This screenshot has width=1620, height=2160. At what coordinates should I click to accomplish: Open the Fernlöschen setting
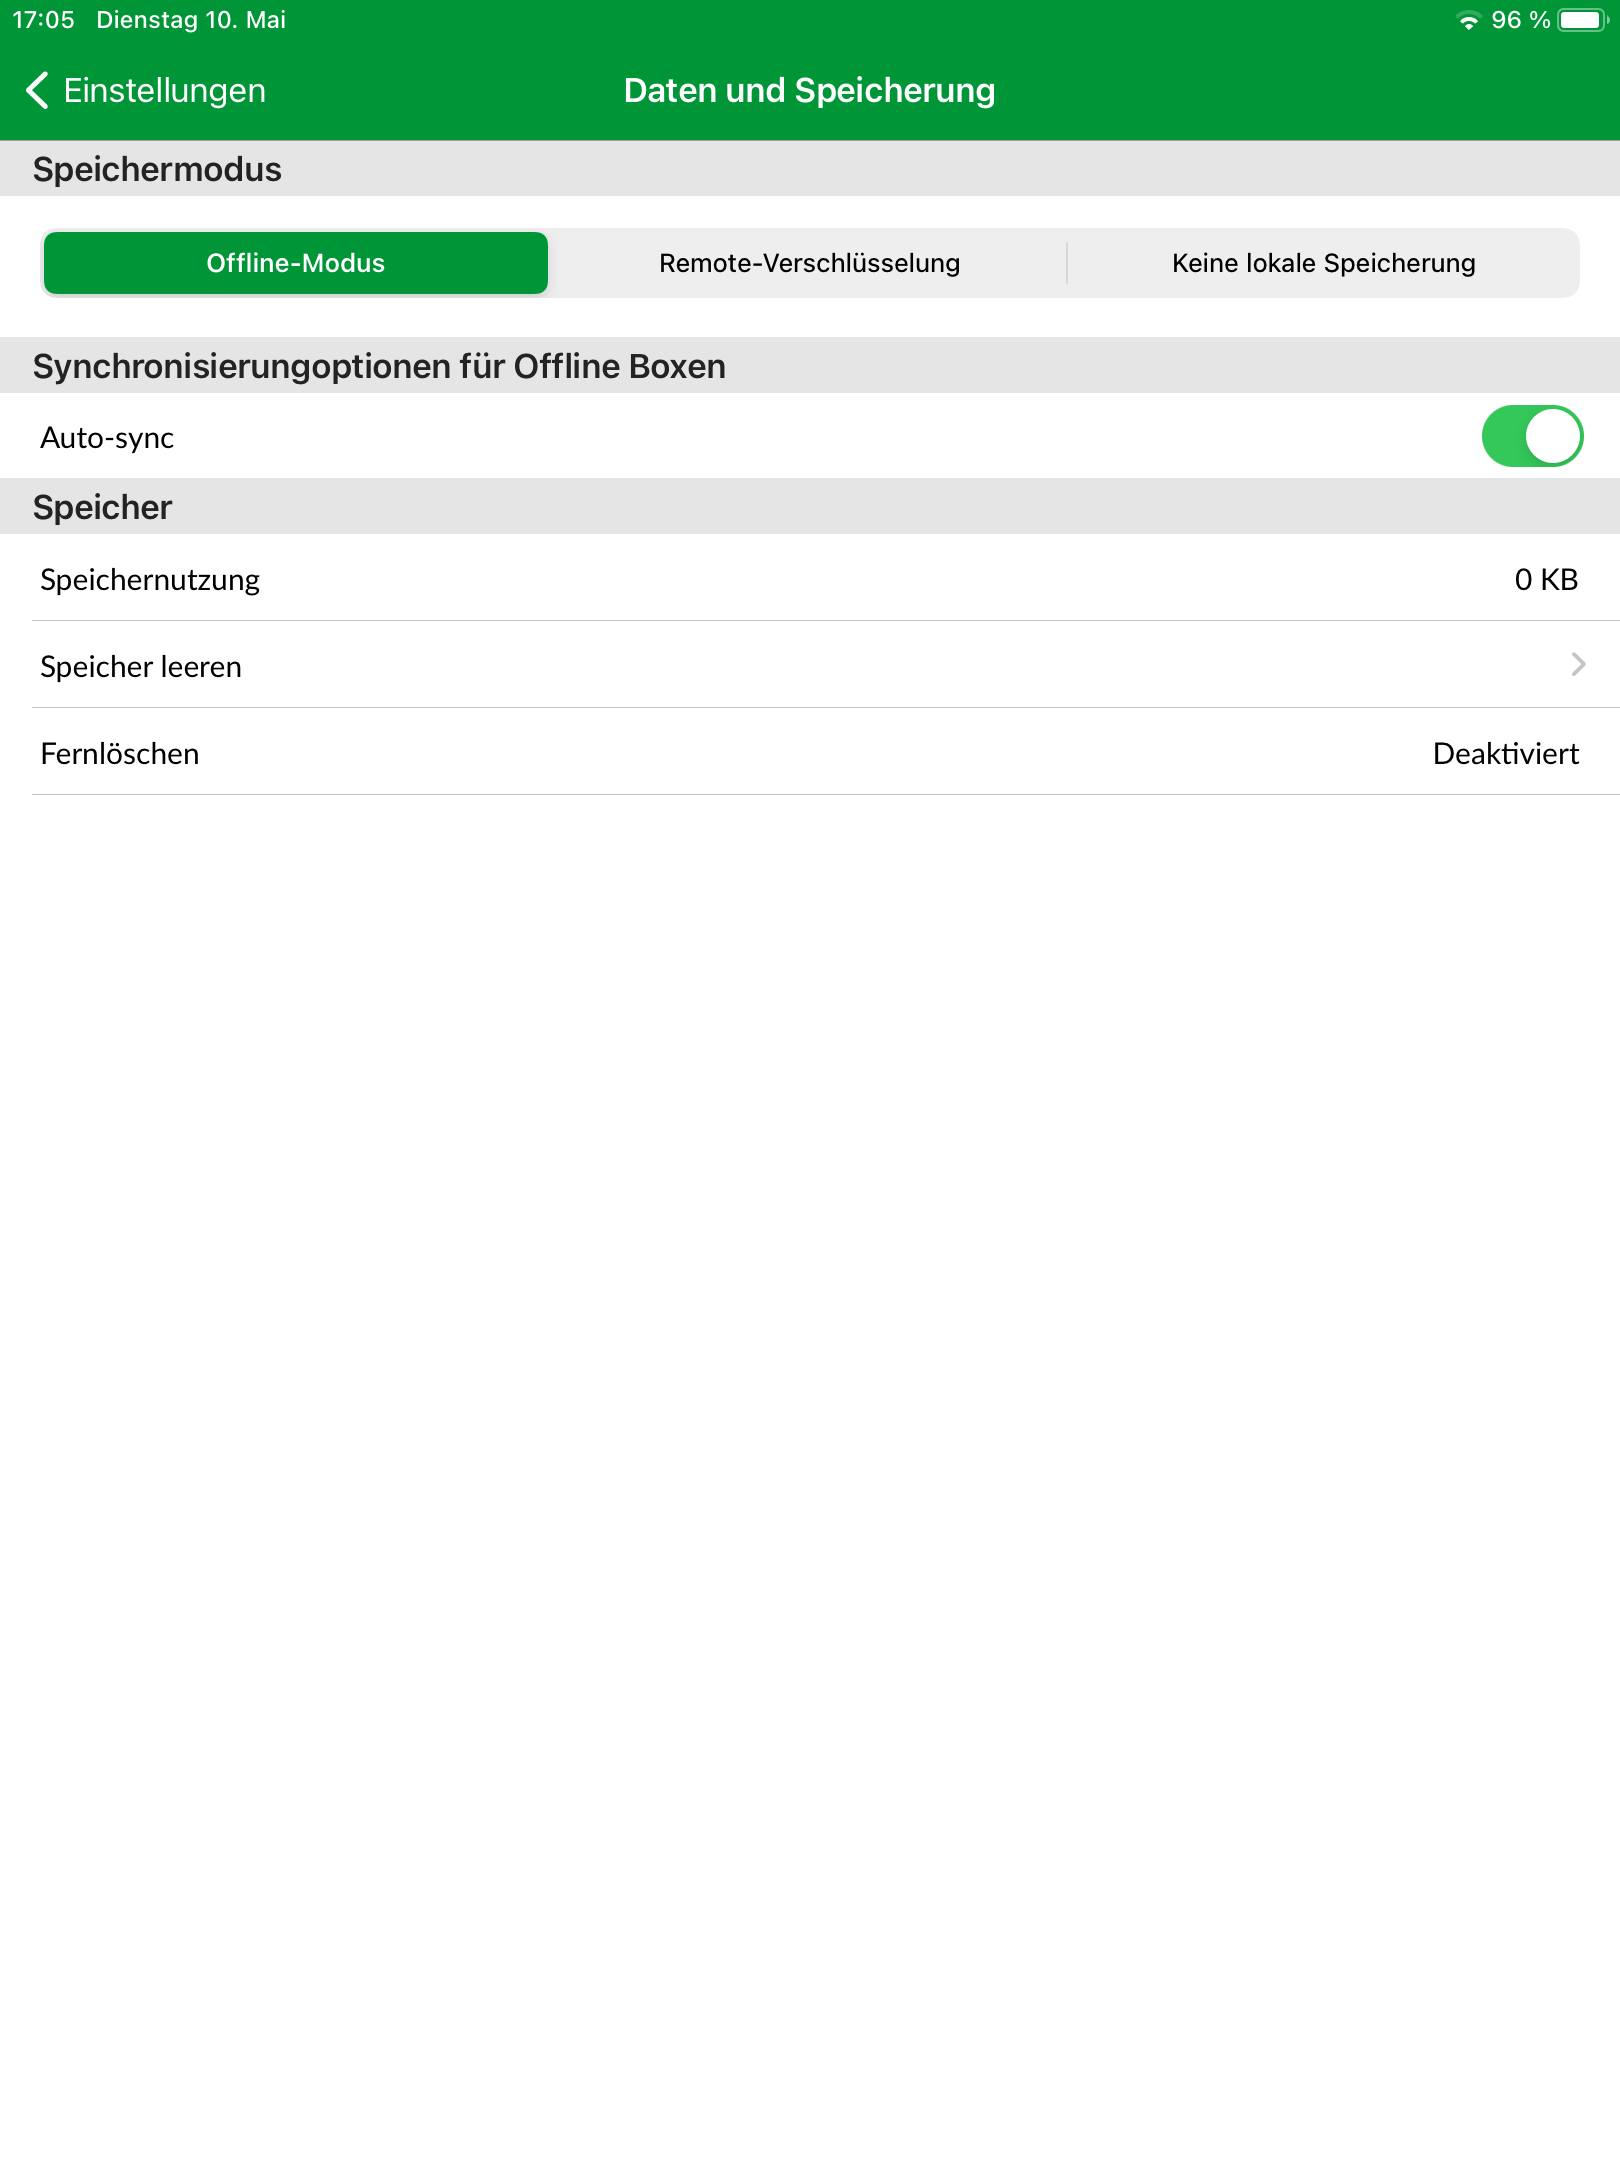point(810,752)
